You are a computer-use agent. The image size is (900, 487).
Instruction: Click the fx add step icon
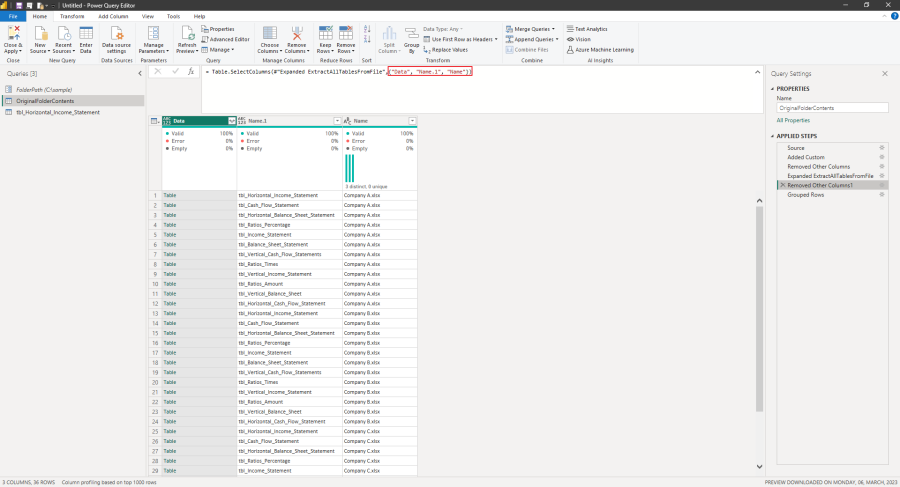[191, 71]
